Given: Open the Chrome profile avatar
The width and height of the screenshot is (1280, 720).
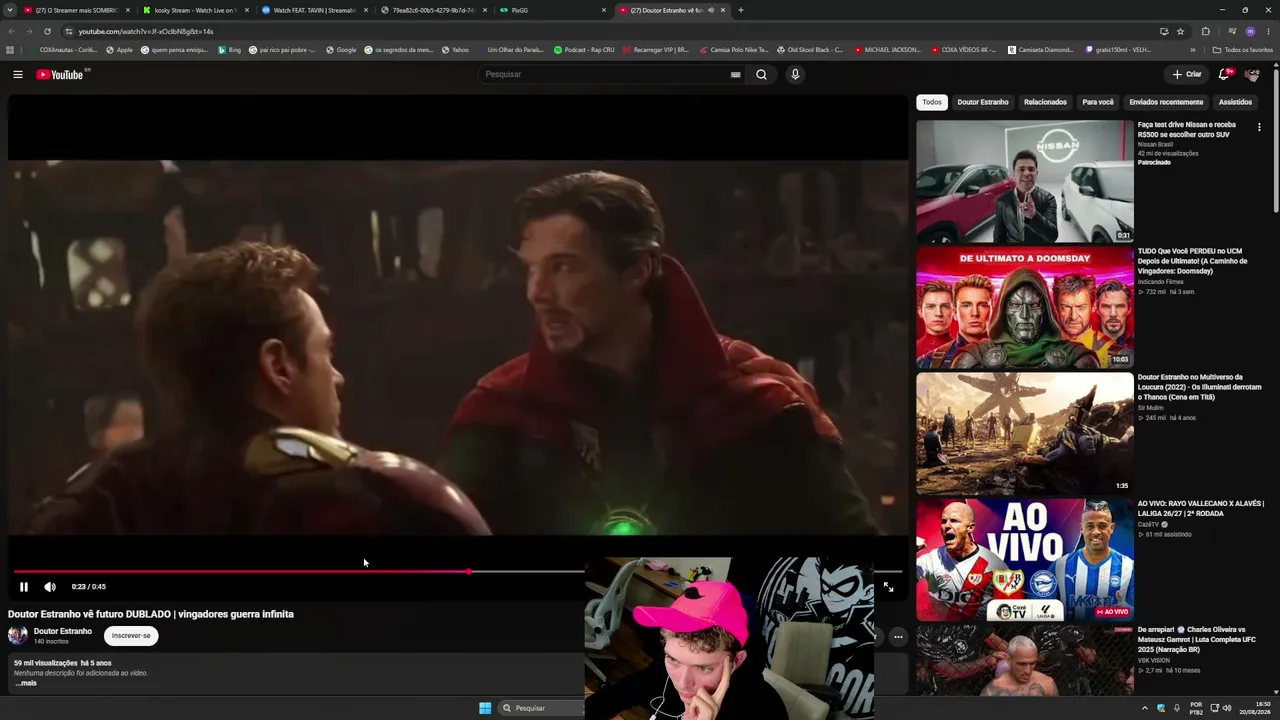Looking at the screenshot, I should pos(1250,31).
